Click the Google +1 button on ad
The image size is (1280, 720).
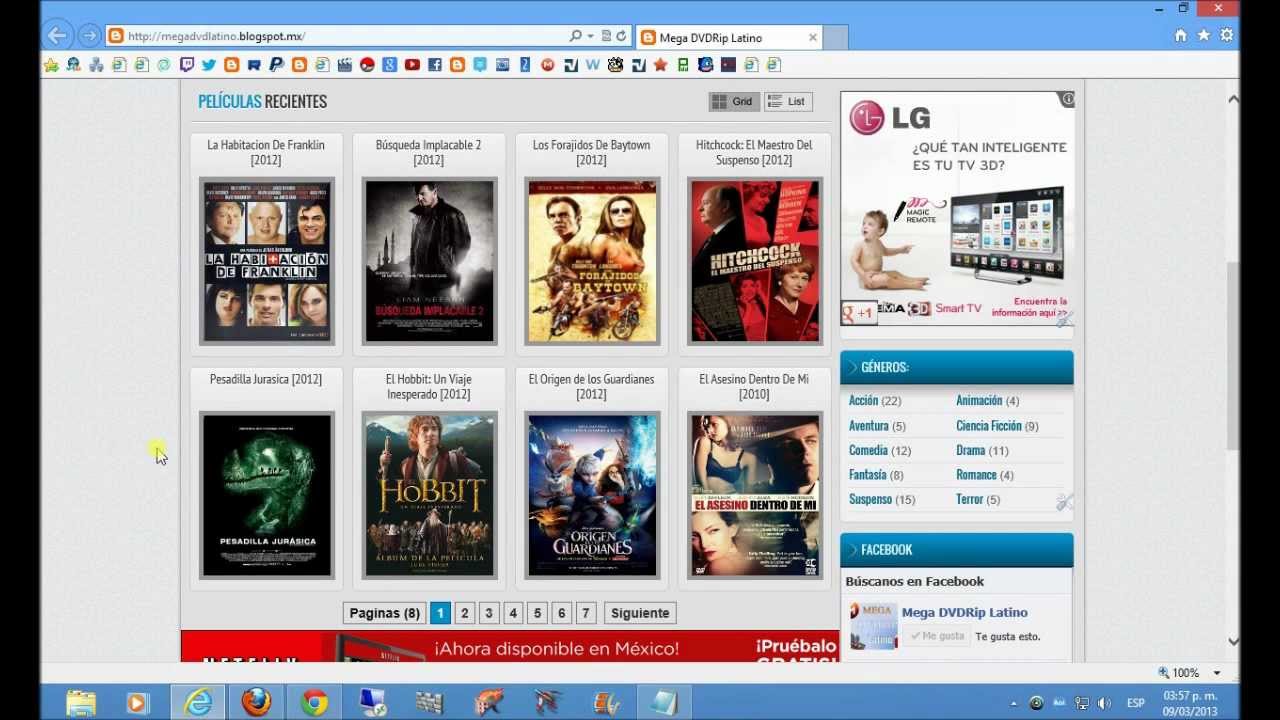[x=859, y=312]
